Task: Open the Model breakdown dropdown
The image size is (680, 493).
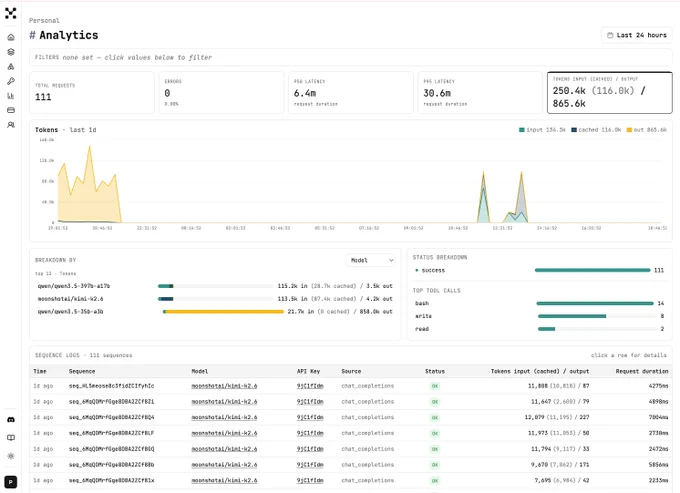Action: click(x=371, y=260)
